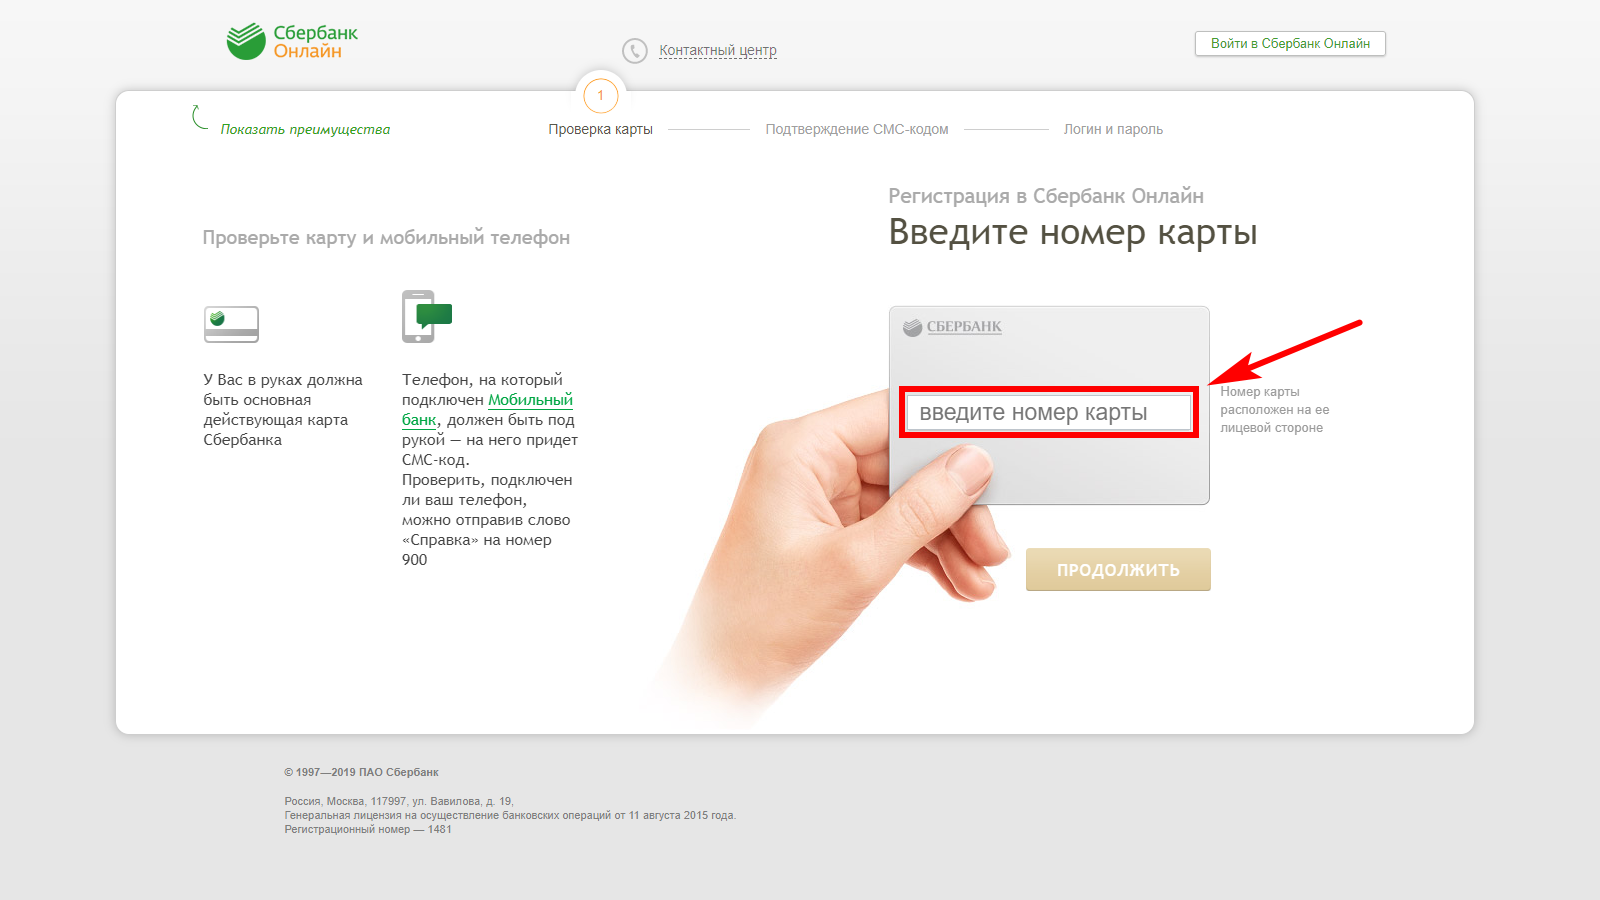Click the bank card icon

tap(231, 324)
